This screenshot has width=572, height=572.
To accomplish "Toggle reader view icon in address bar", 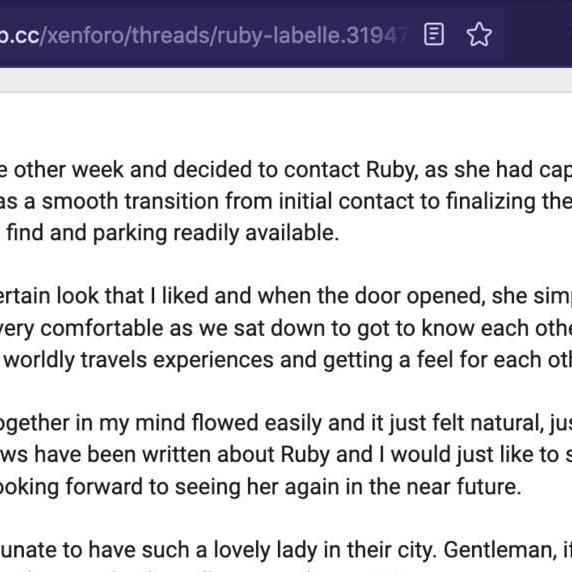I will click(x=434, y=35).
